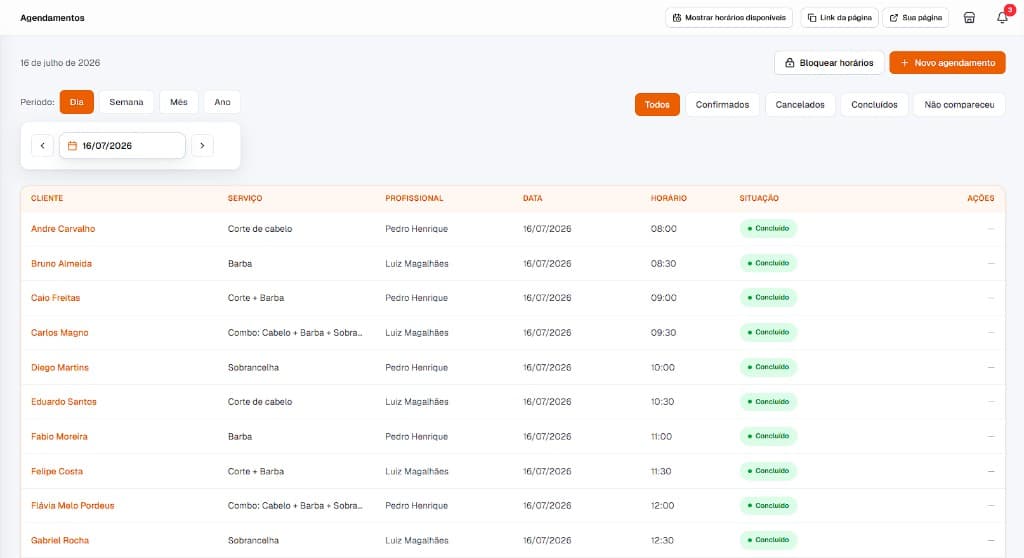The image size is (1024, 558).
Task: Click Corte + Barba in Caio Freitas row
Action: (x=256, y=298)
